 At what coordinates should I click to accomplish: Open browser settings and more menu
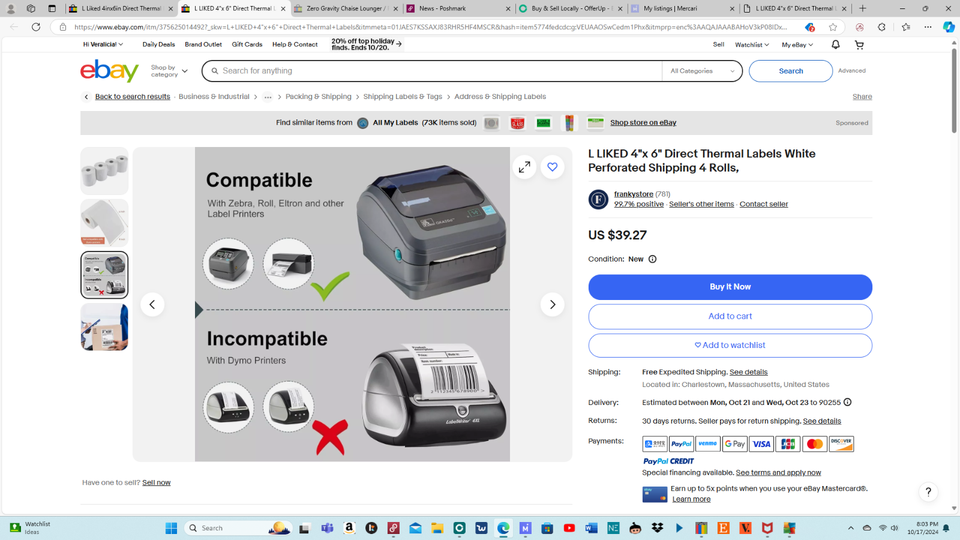(x=928, y=27)
